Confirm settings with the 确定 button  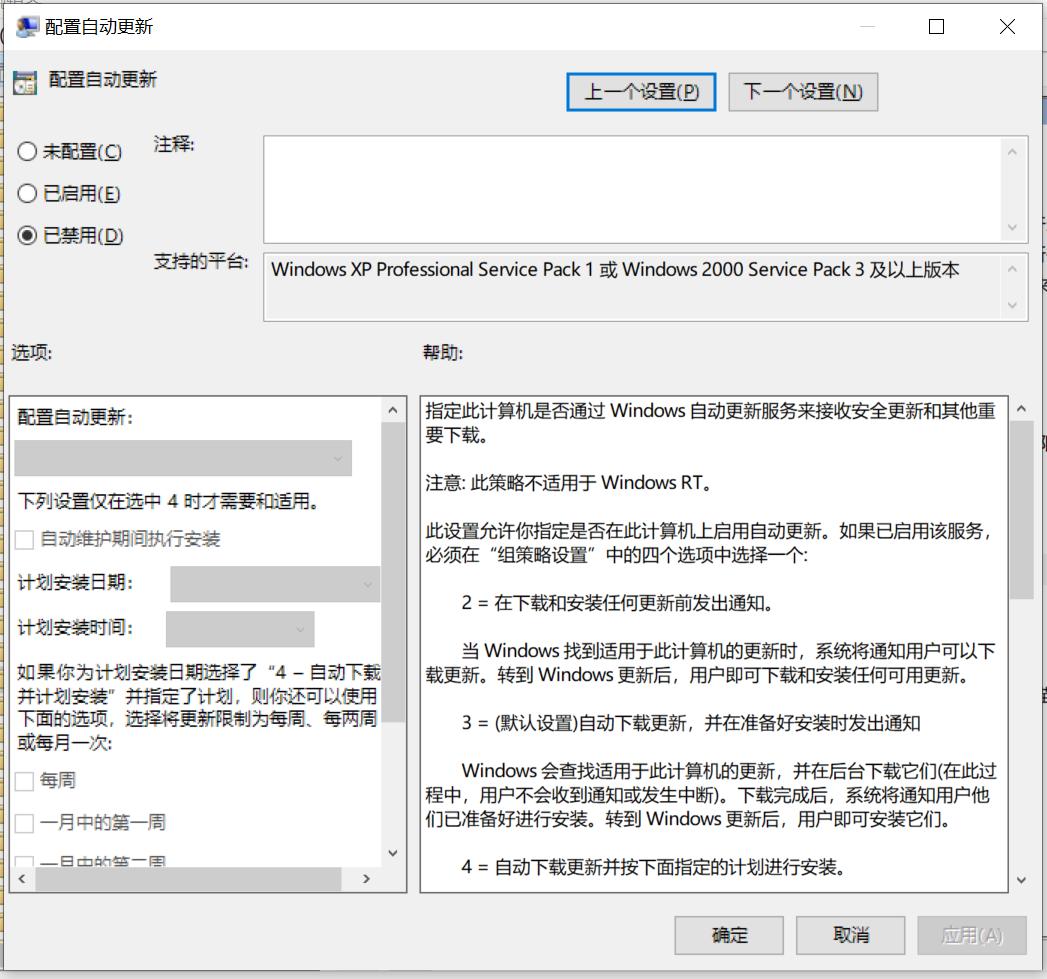point(728,935)
